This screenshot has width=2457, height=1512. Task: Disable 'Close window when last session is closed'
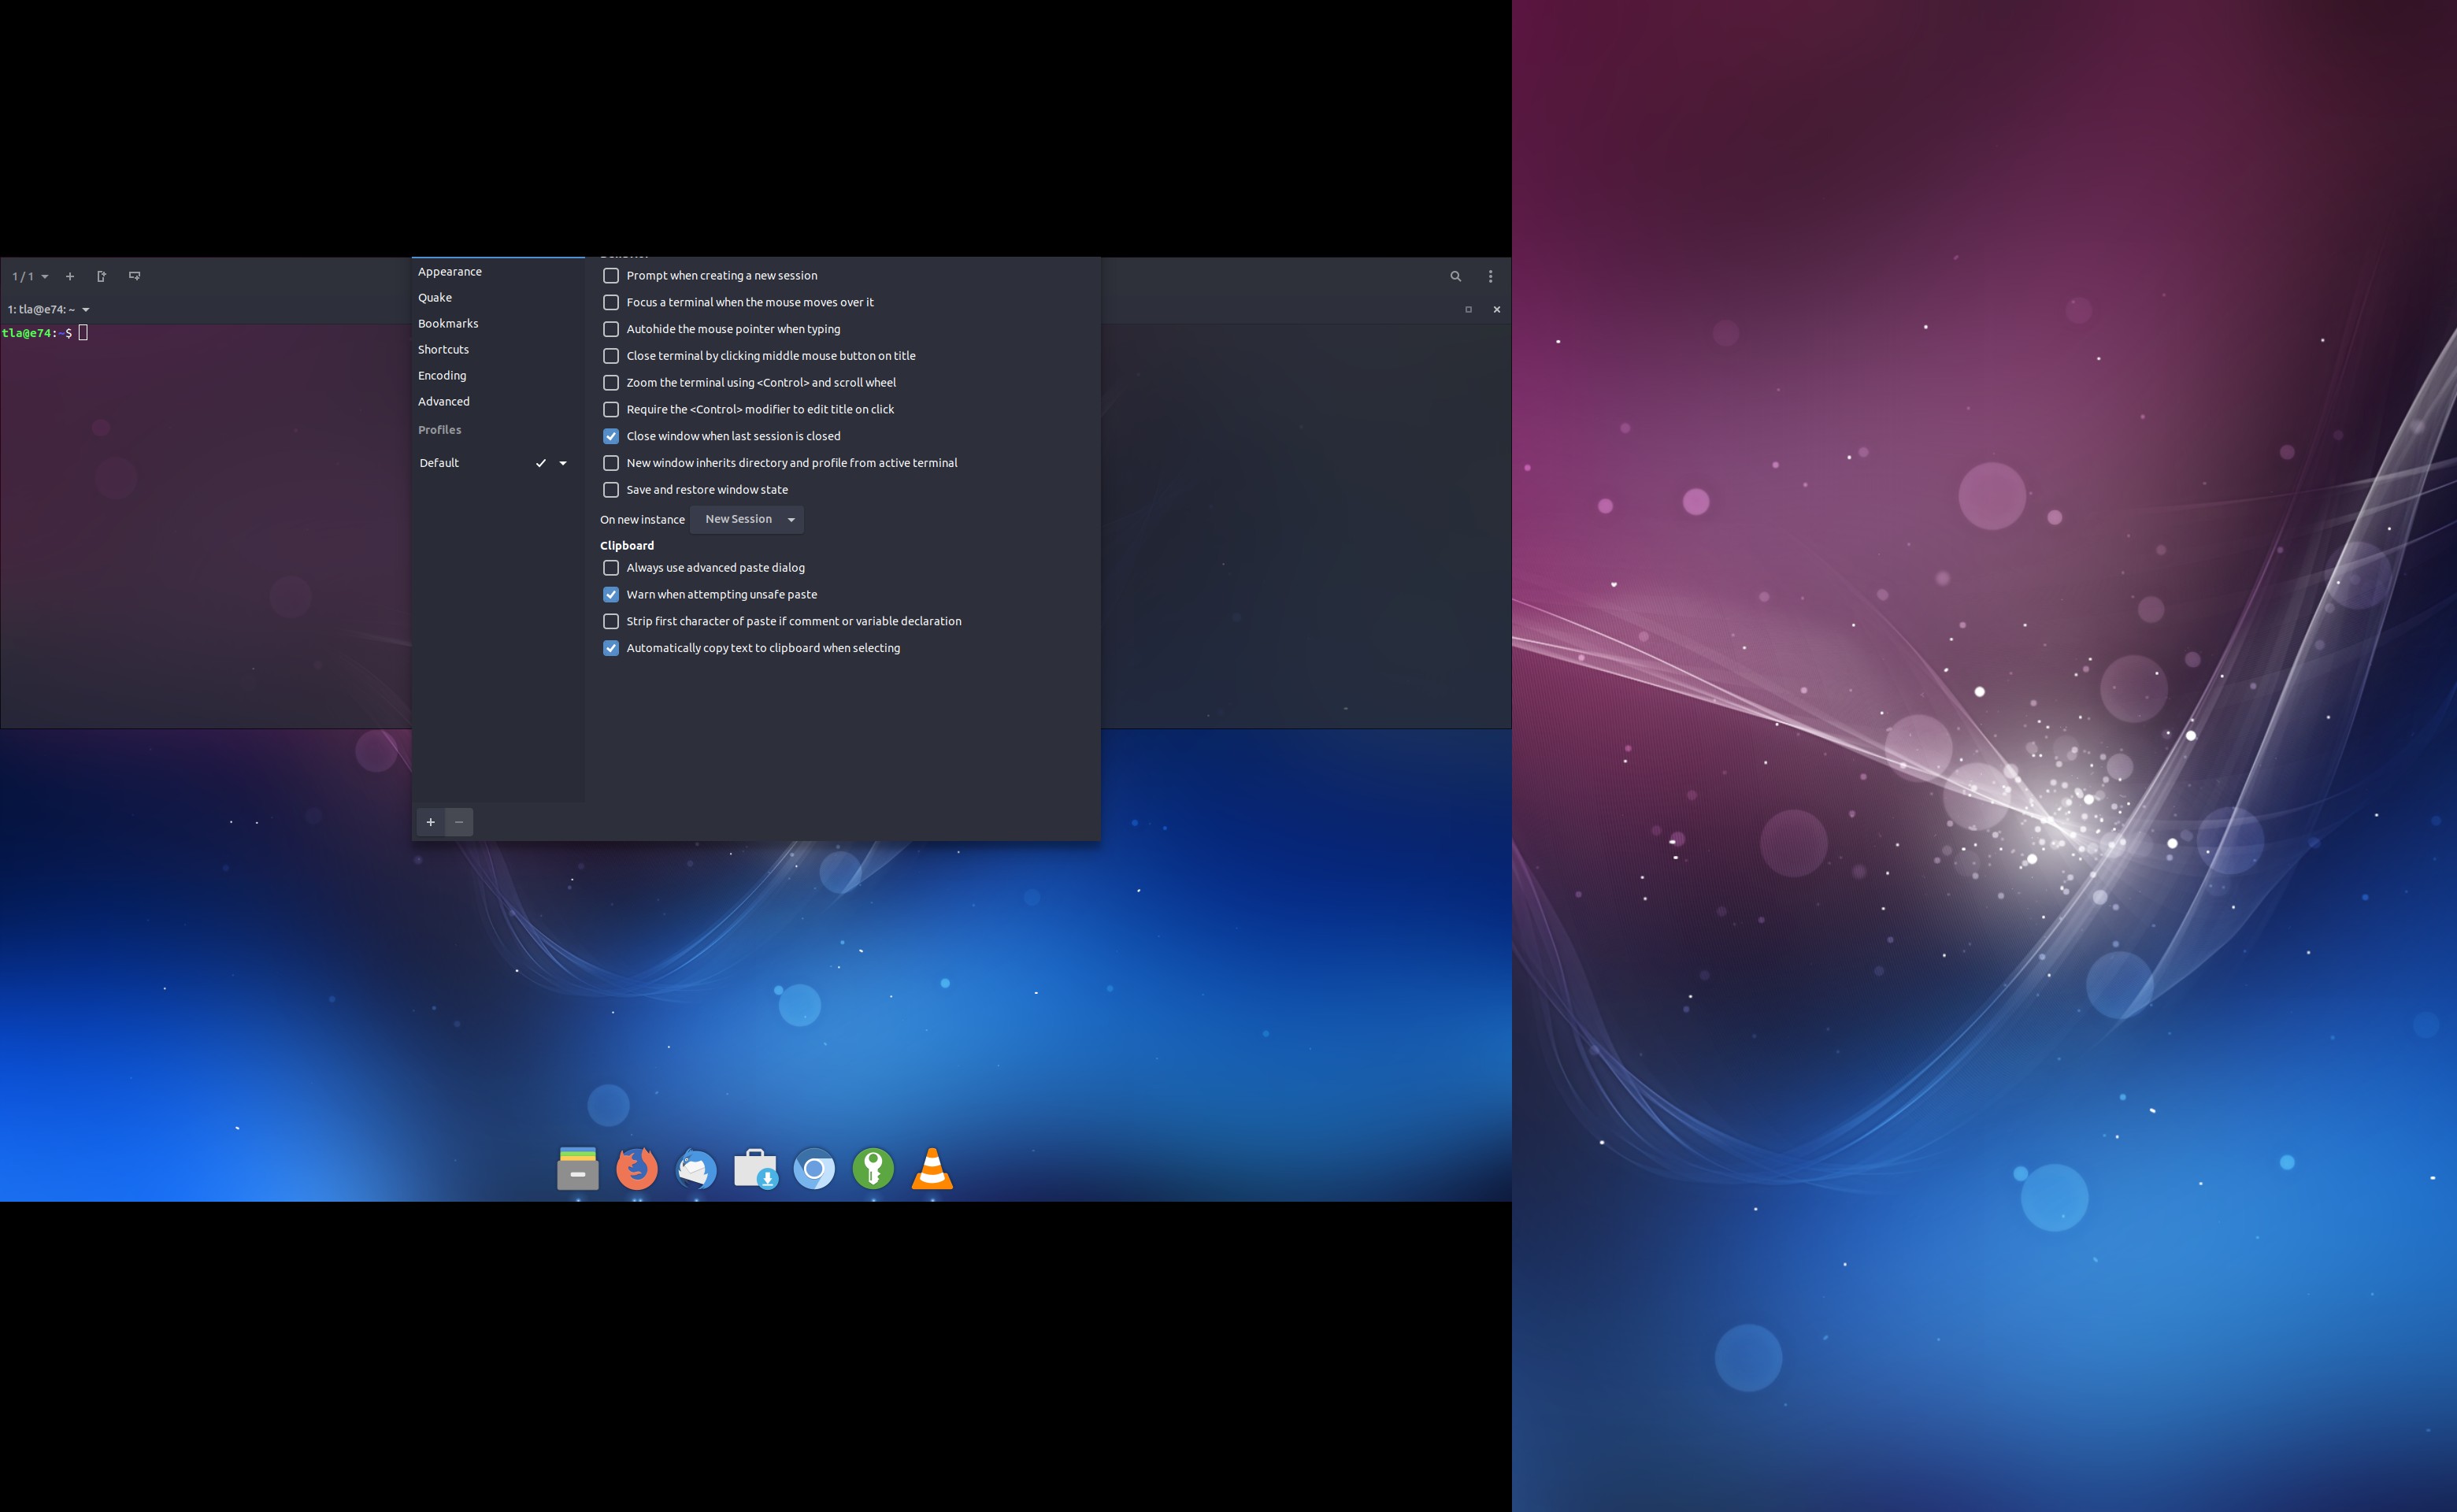coord(611,436)
